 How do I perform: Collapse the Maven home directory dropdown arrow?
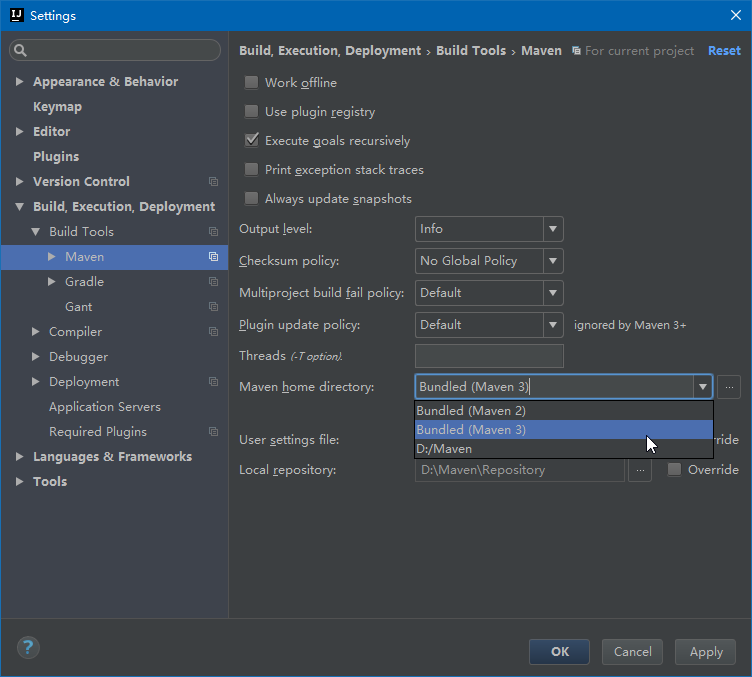[703, 387]
